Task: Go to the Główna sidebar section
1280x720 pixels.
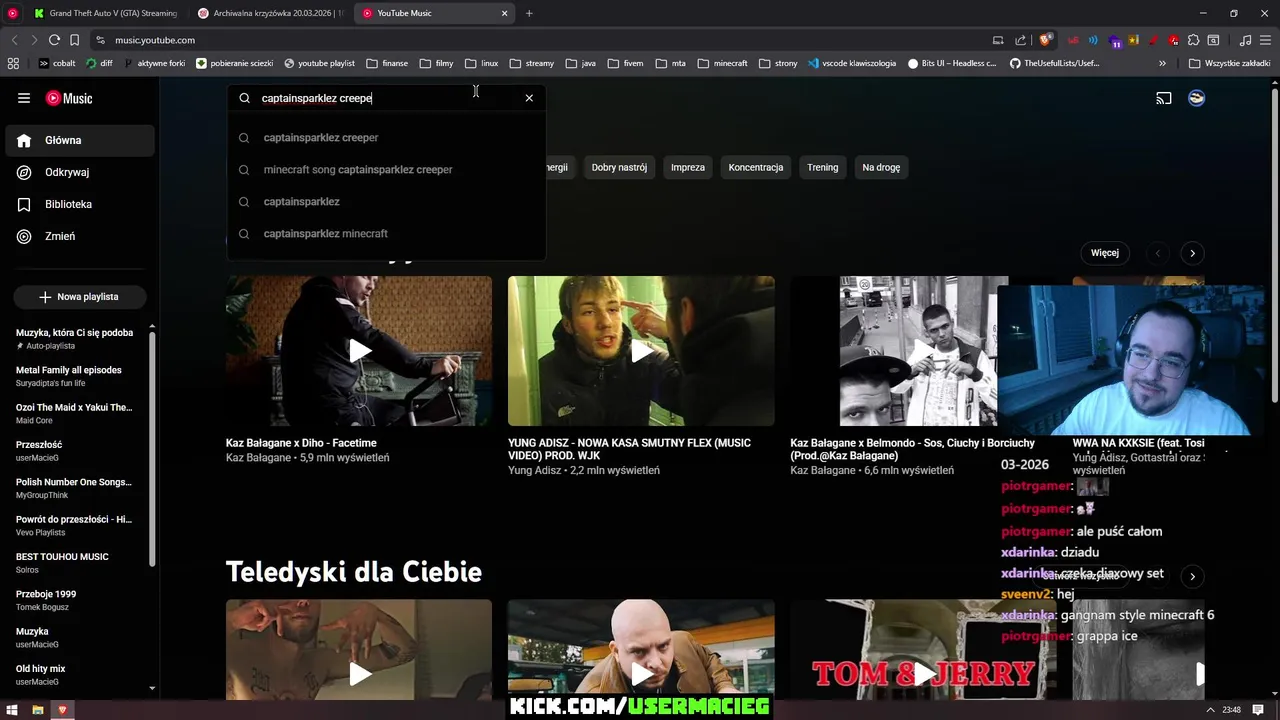Action: (x=80, y=140)
